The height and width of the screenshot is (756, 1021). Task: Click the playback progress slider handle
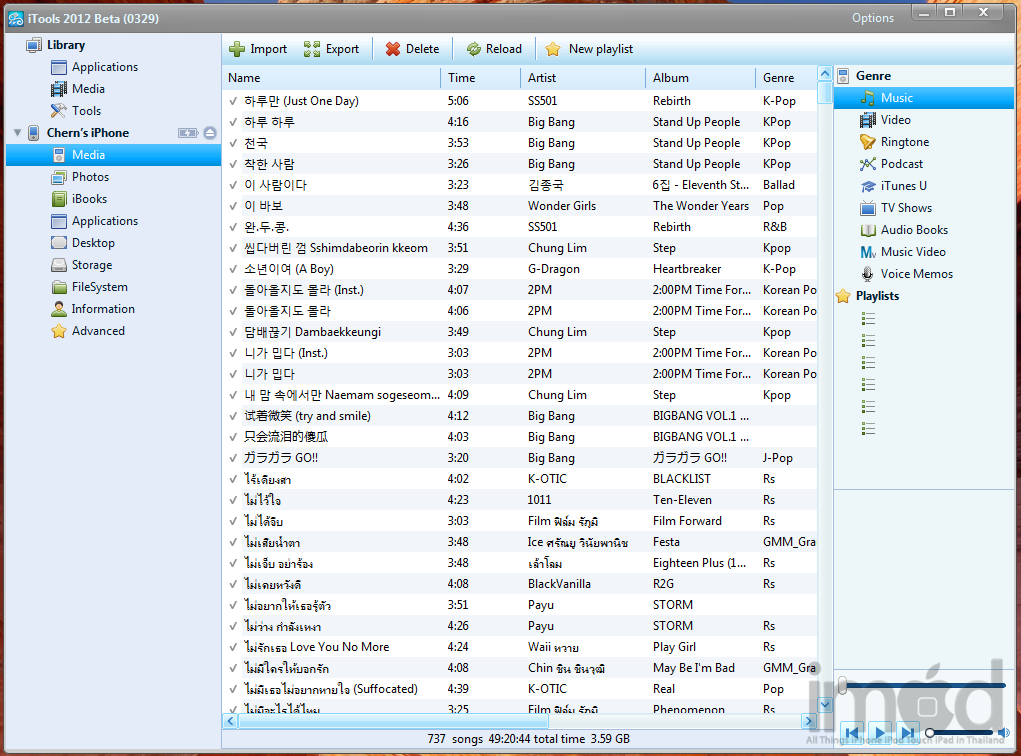[x=843, y=685]
